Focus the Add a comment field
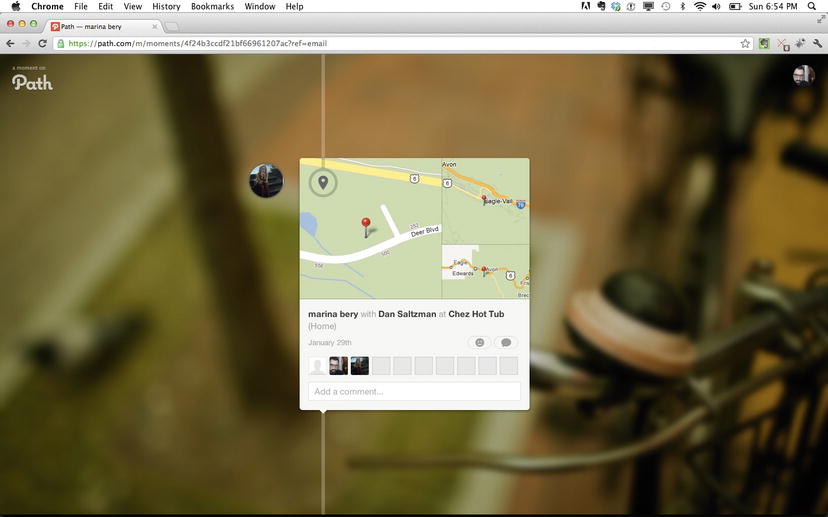Screen dimensions: 828x517 [x=415, y=391]
